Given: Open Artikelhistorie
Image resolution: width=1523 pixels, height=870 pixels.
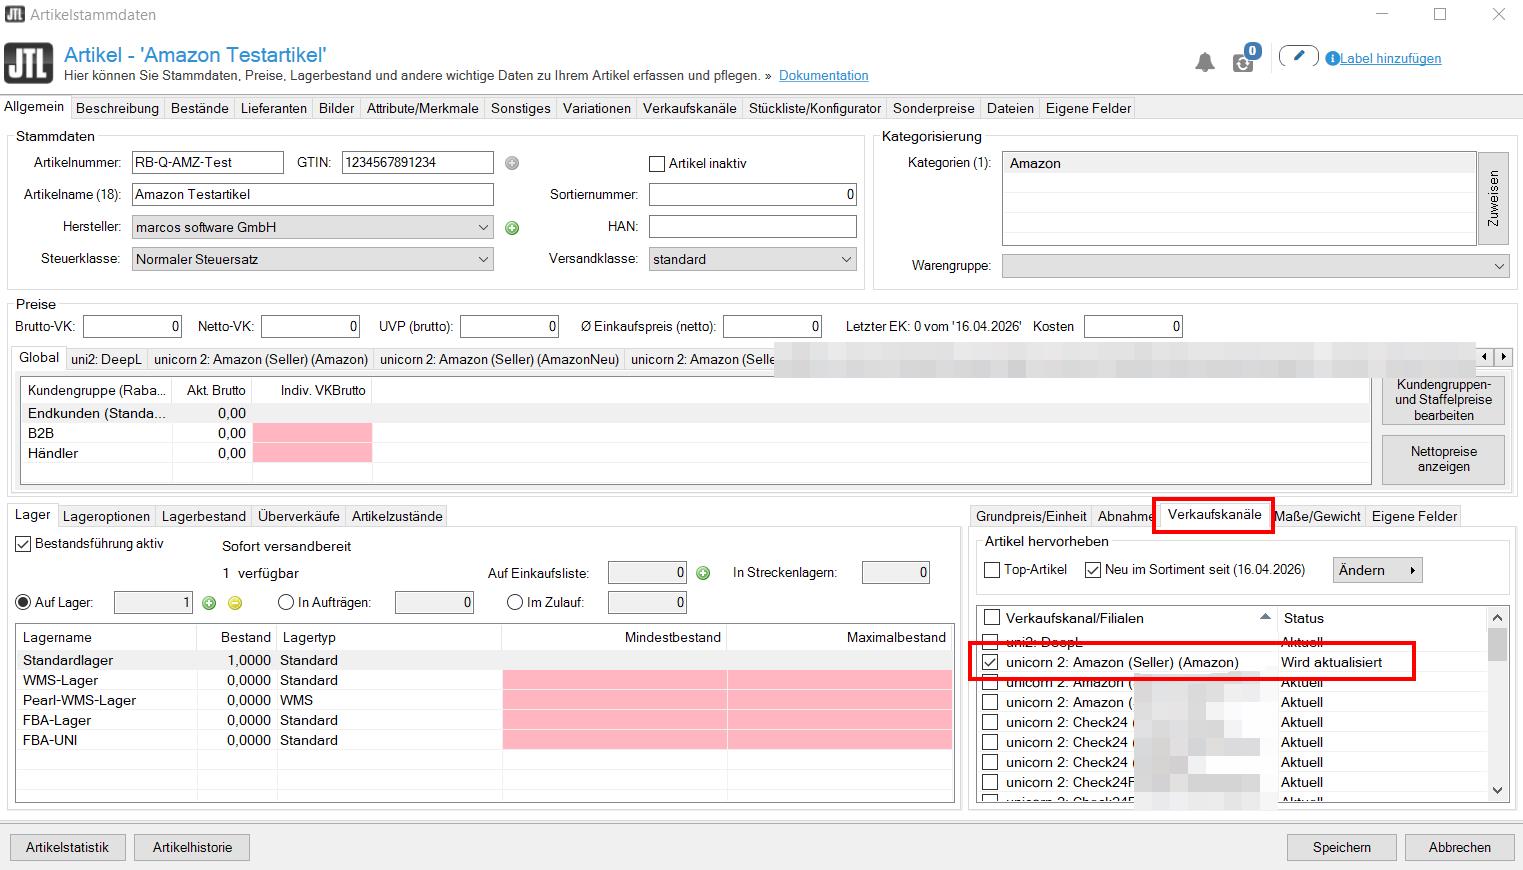Looking at the screenshot, I should (192, 847).
